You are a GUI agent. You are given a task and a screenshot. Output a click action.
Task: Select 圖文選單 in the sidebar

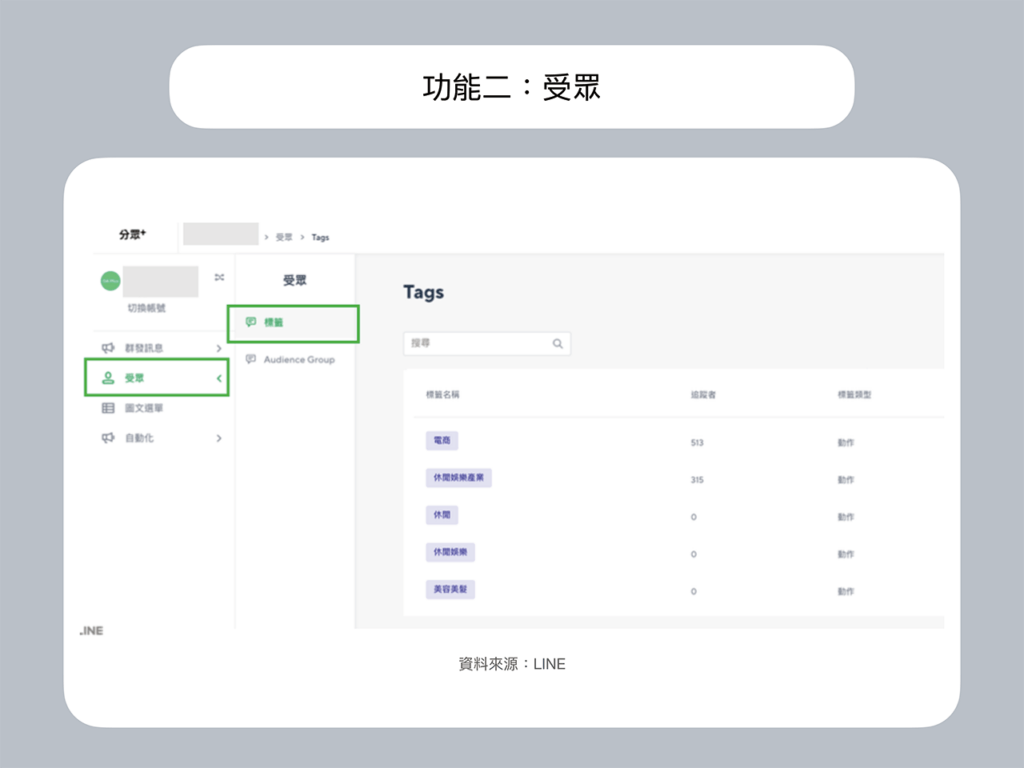click(x=144, y=408)
